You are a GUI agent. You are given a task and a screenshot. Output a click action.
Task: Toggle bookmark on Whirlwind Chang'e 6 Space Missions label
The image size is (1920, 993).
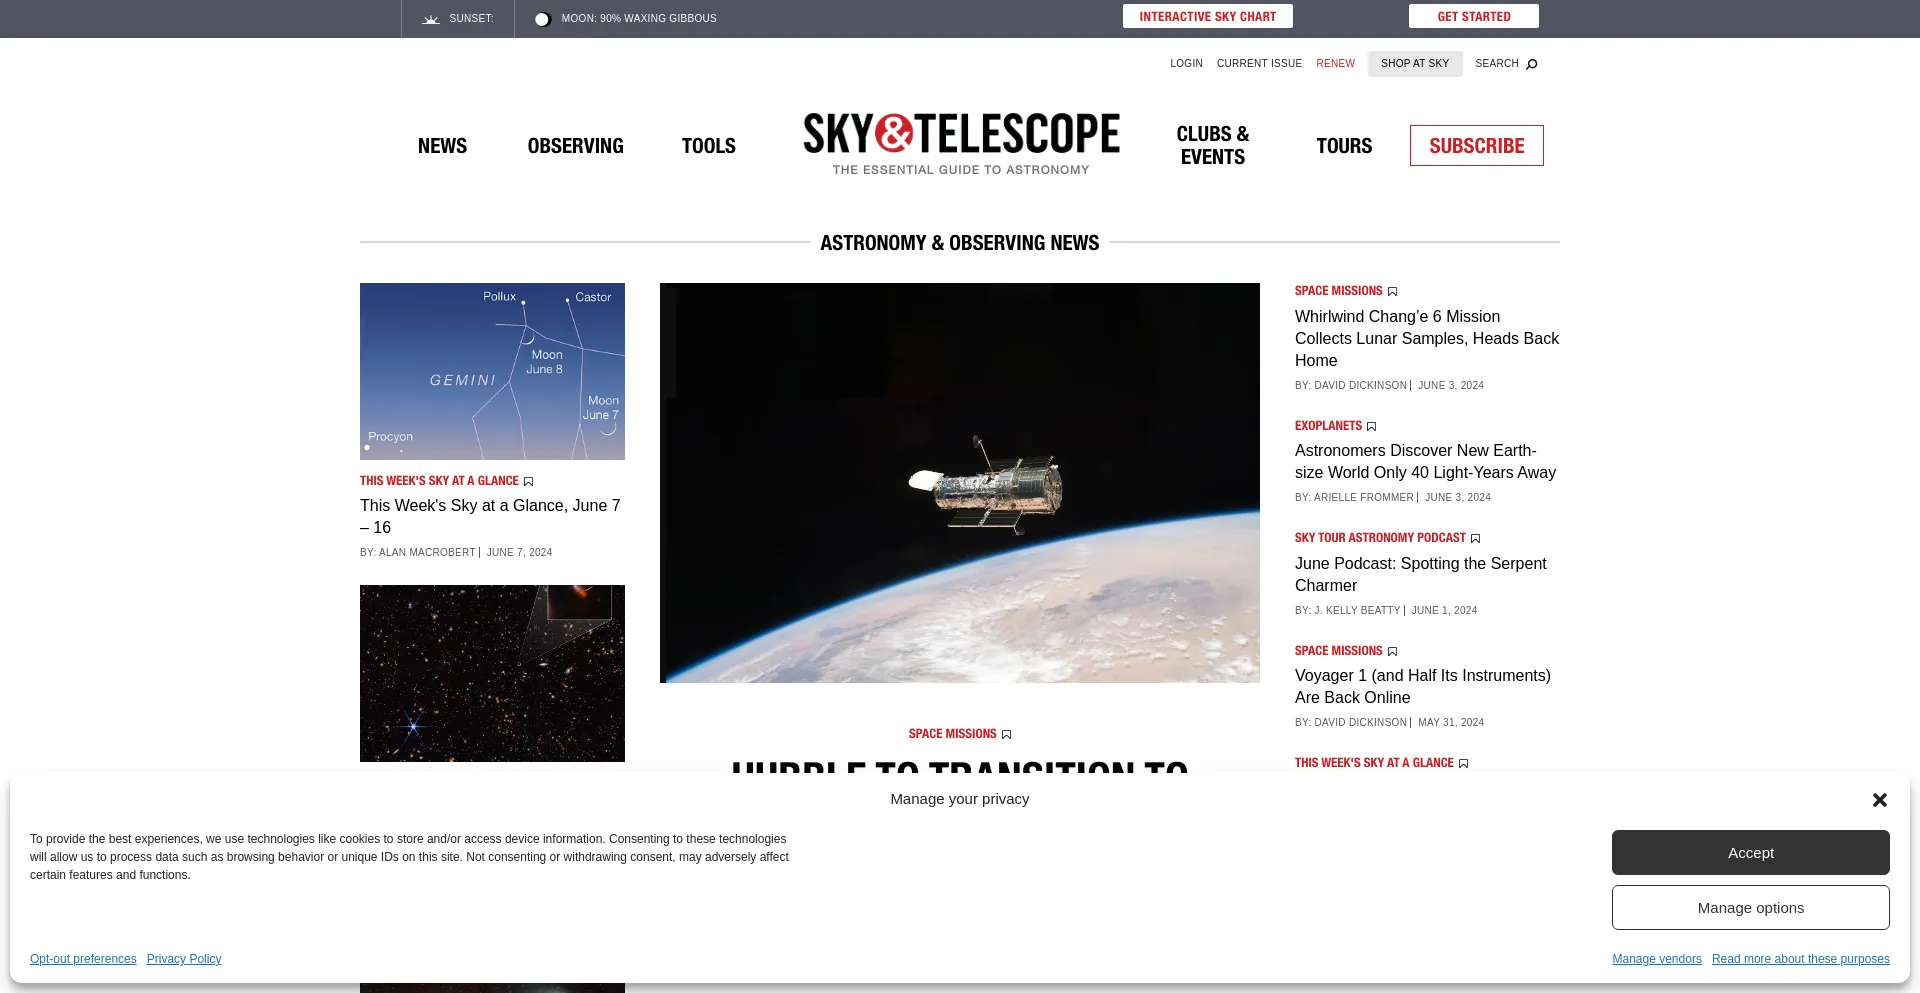point(1392,291)
